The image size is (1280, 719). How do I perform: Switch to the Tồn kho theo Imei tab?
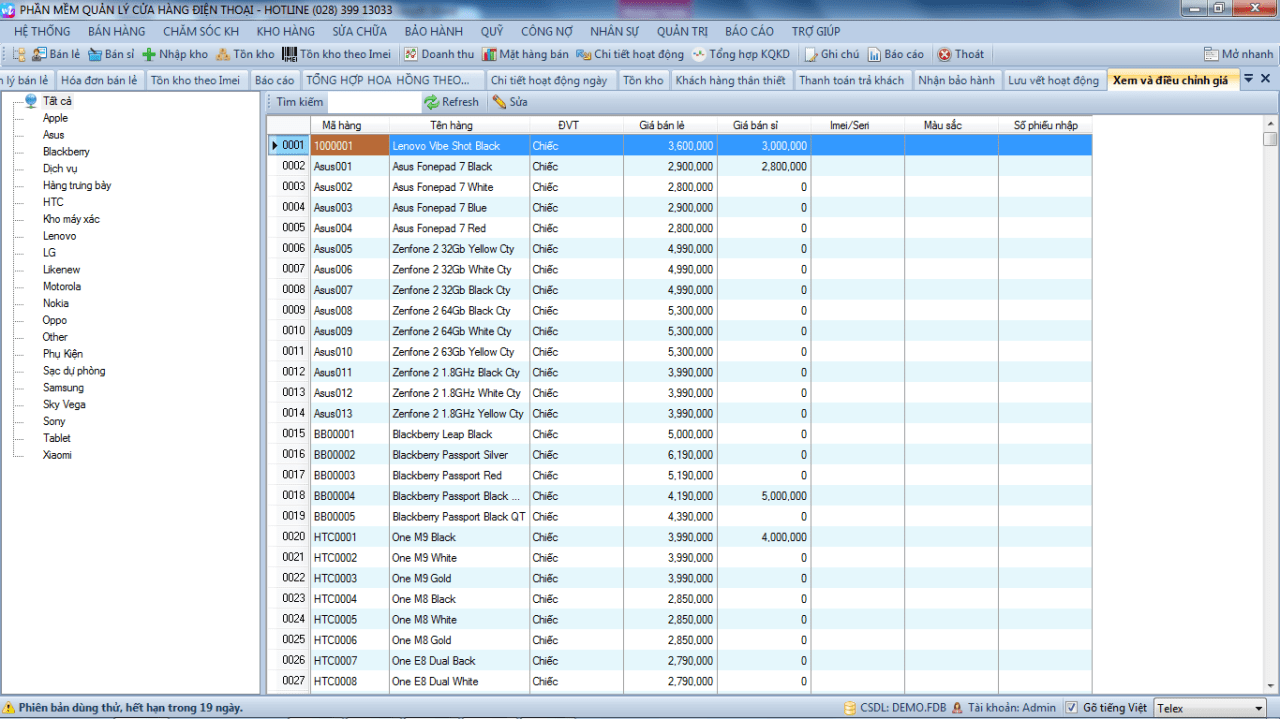point(195,80)
